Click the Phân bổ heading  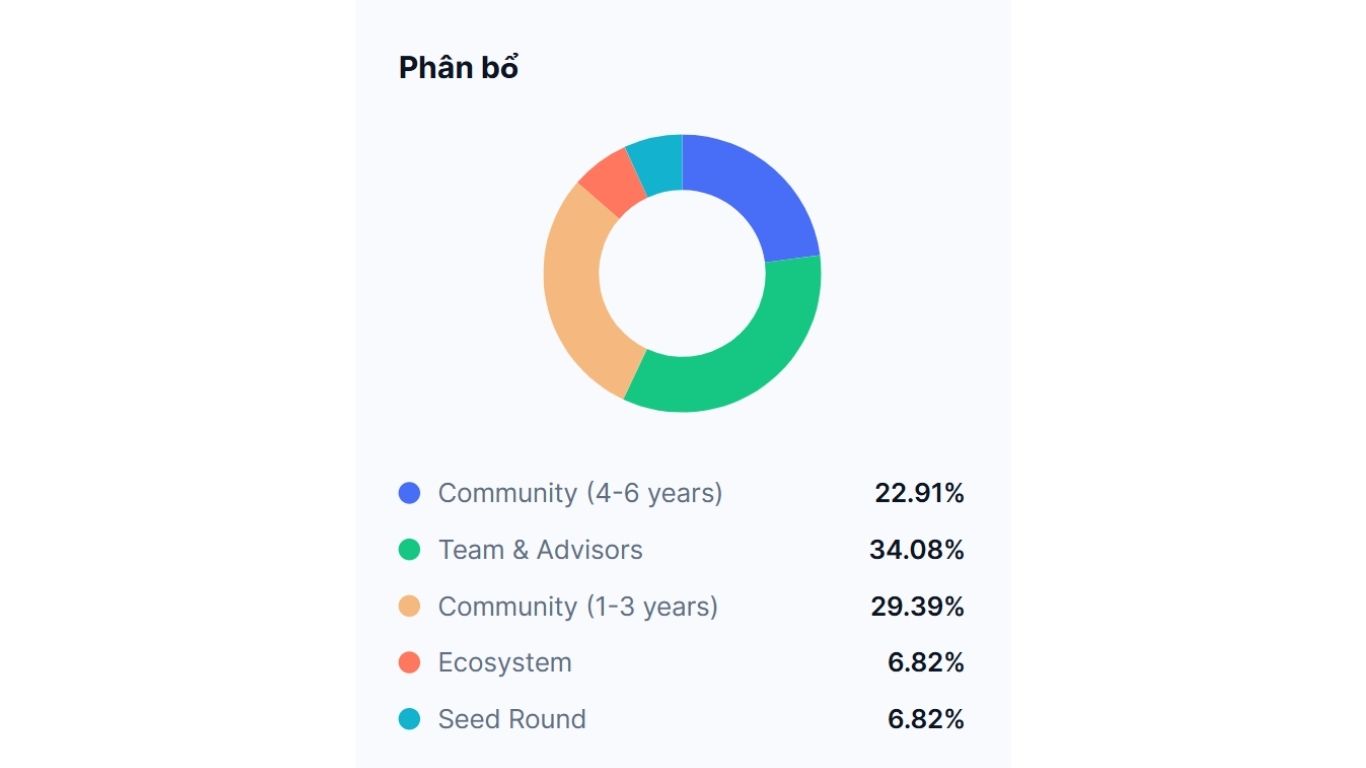click(458, 68)
